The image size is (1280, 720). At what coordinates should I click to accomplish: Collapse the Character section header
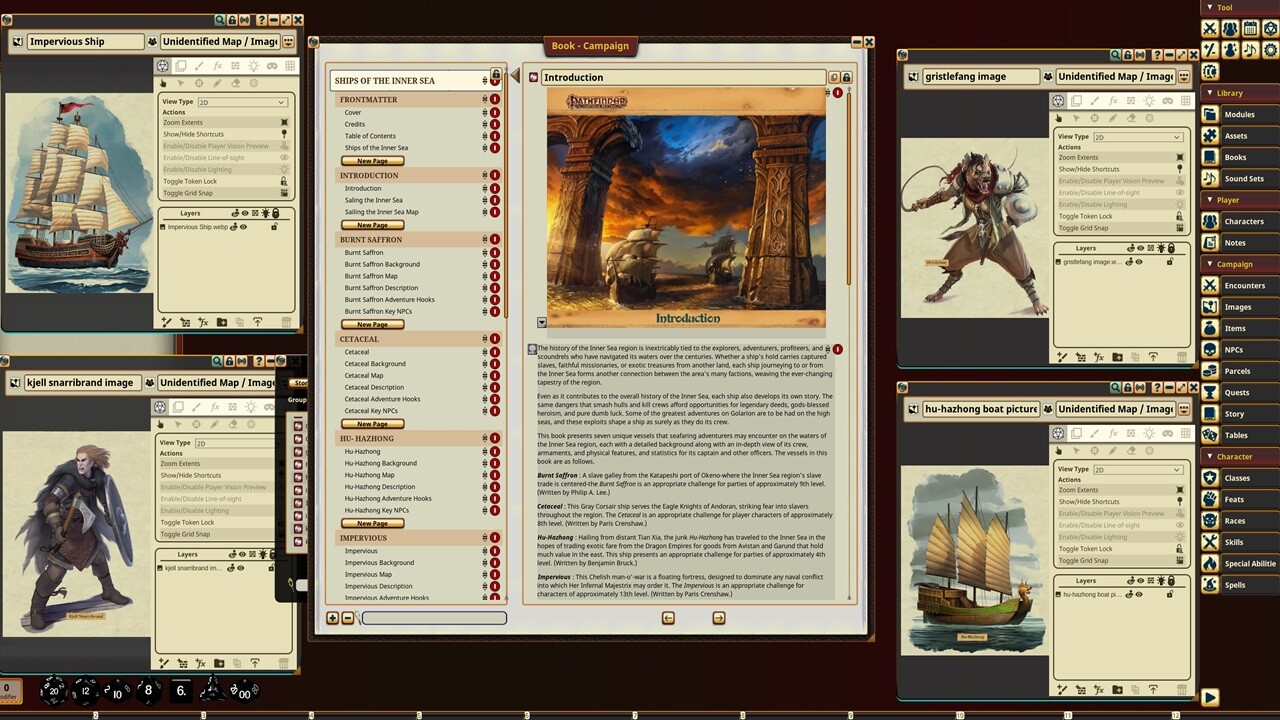coord(1208,456)
